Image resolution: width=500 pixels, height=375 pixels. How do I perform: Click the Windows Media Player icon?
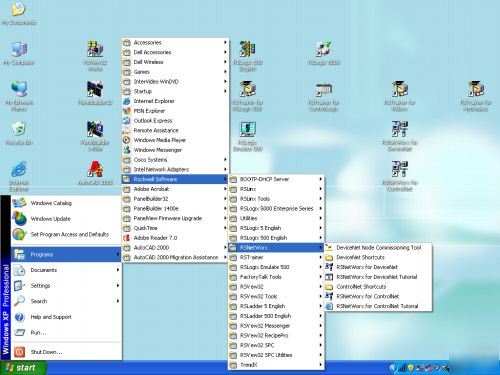[x=126, y=140]
